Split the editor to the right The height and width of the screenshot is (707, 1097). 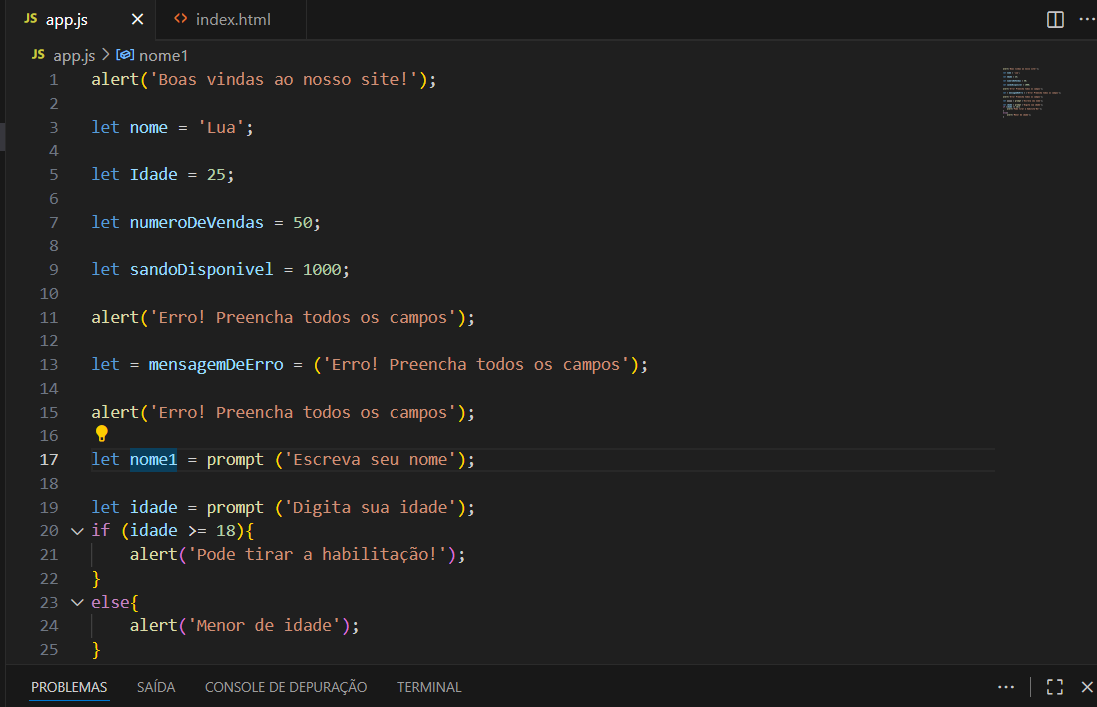point(1055,20)
